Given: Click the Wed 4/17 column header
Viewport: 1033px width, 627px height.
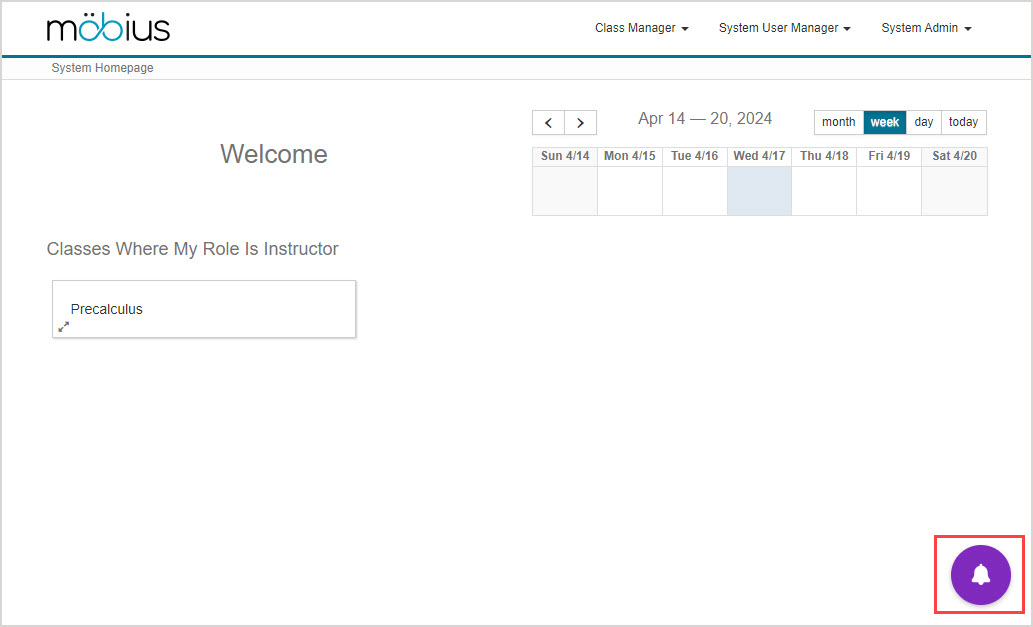Looking at the screenshot, I should click(759, 156).
